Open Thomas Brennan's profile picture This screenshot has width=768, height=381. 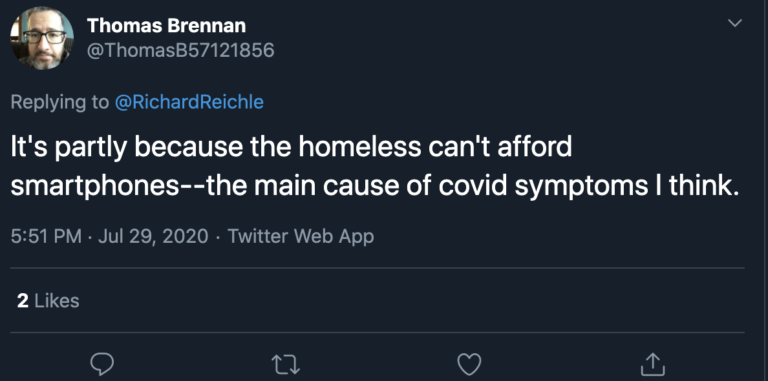[x=42, y=38]
